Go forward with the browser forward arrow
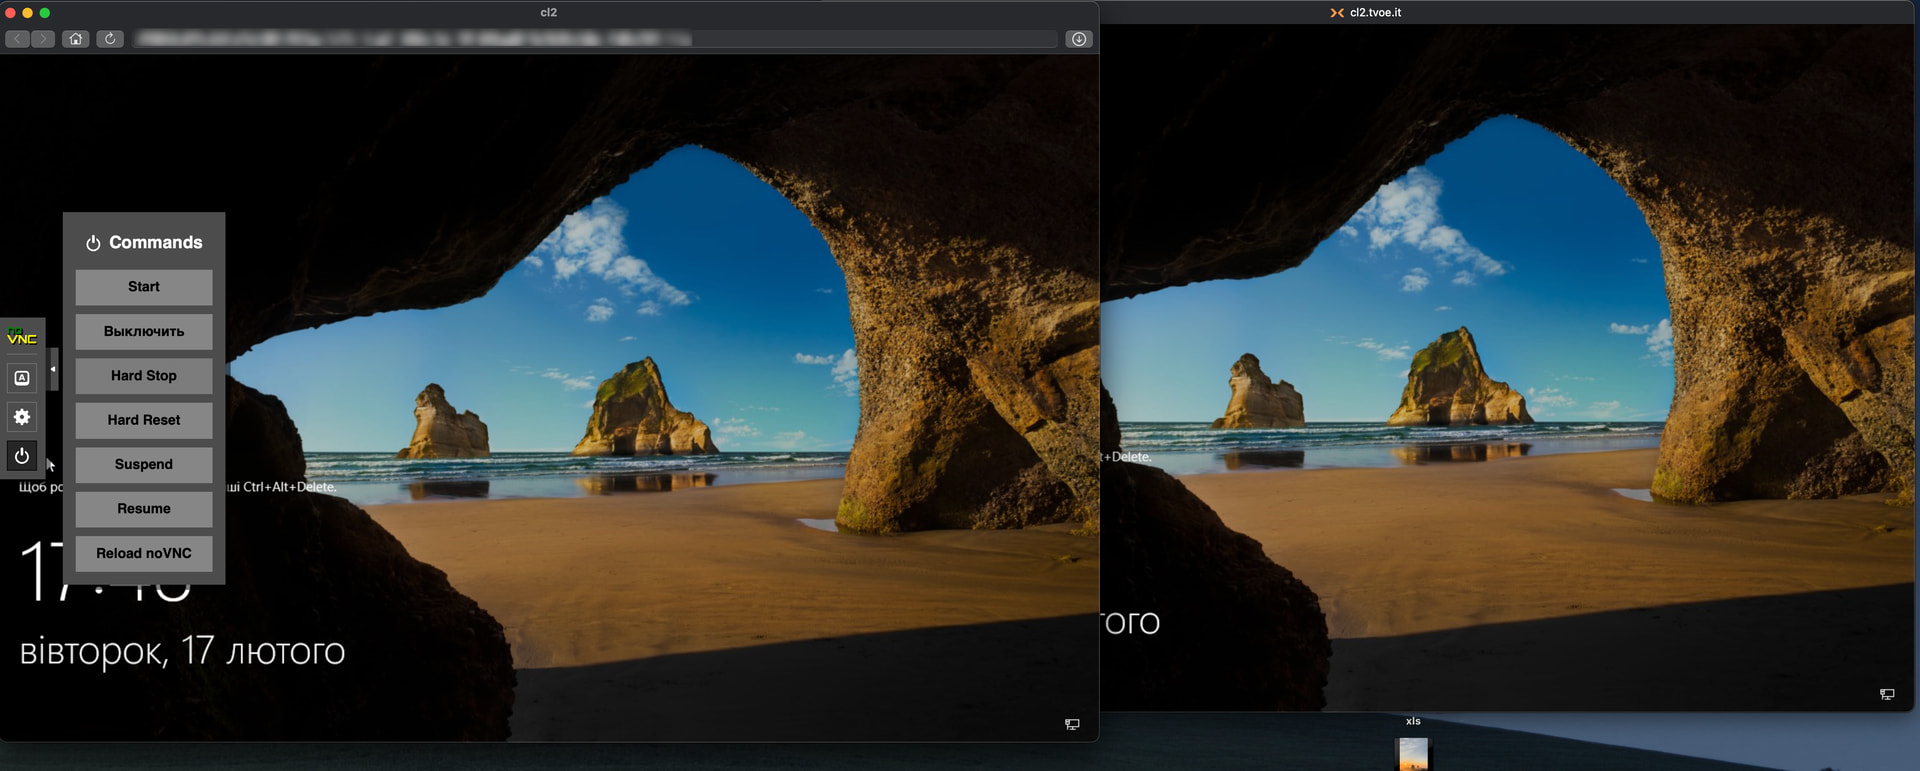Screen dimensions: 1920x771 click(42, 39)
